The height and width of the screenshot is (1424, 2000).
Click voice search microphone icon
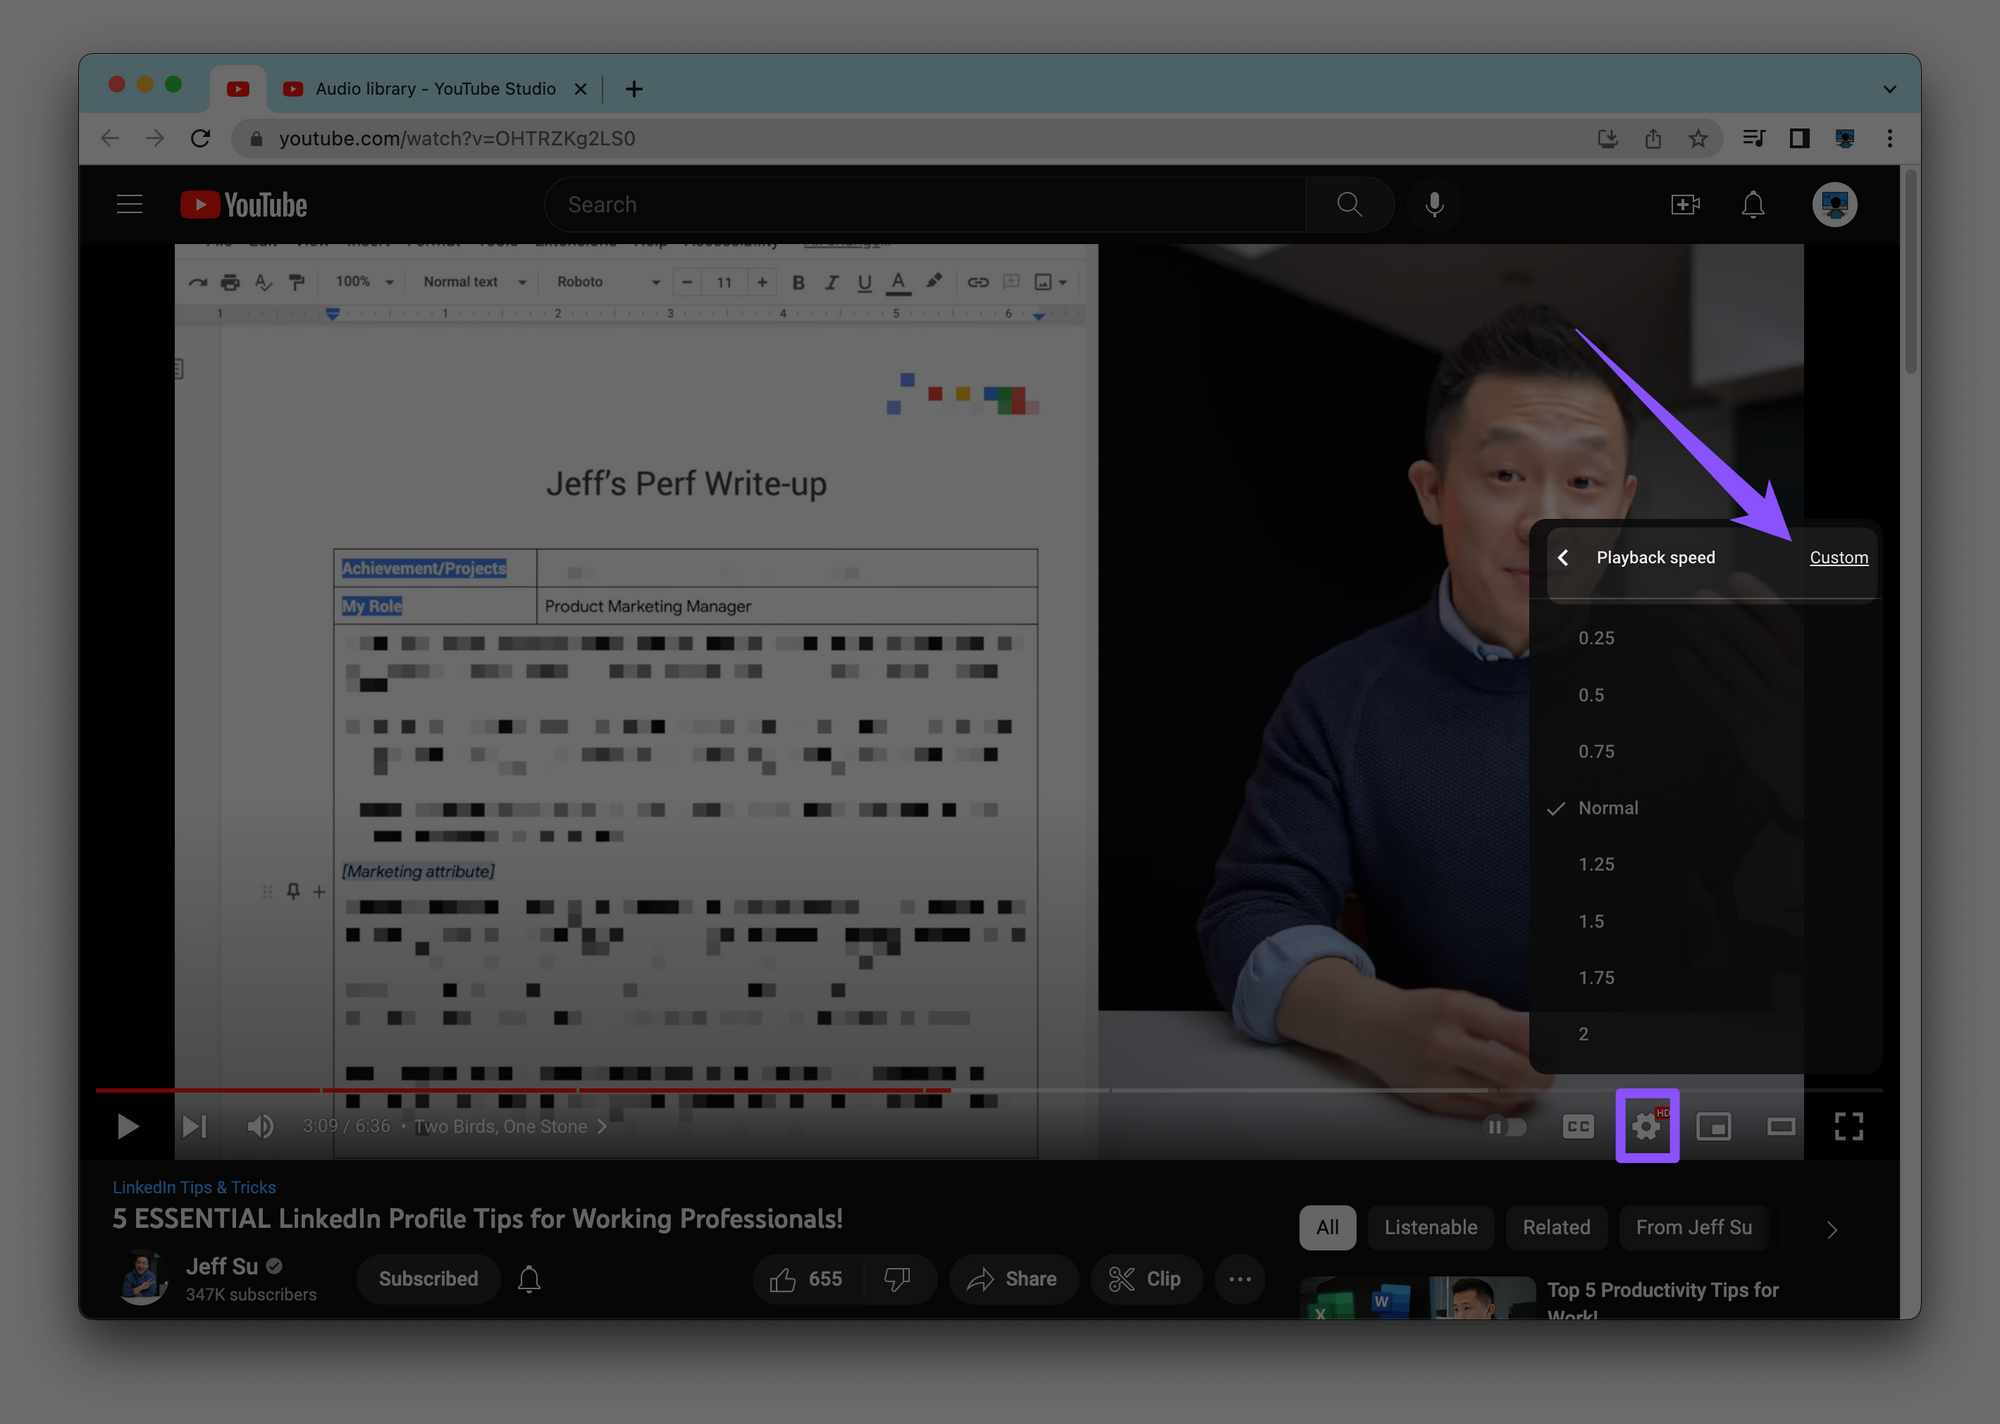pyautogui.click(x=1434, y=205)
